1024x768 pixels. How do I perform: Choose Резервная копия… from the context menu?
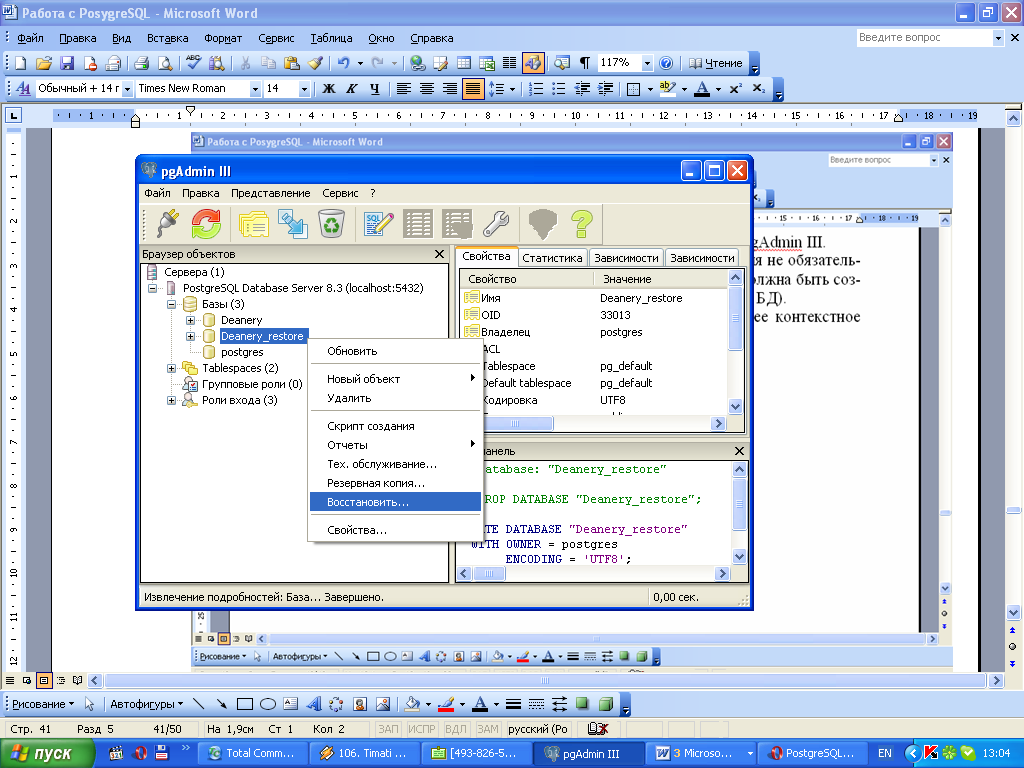point(395,483)
